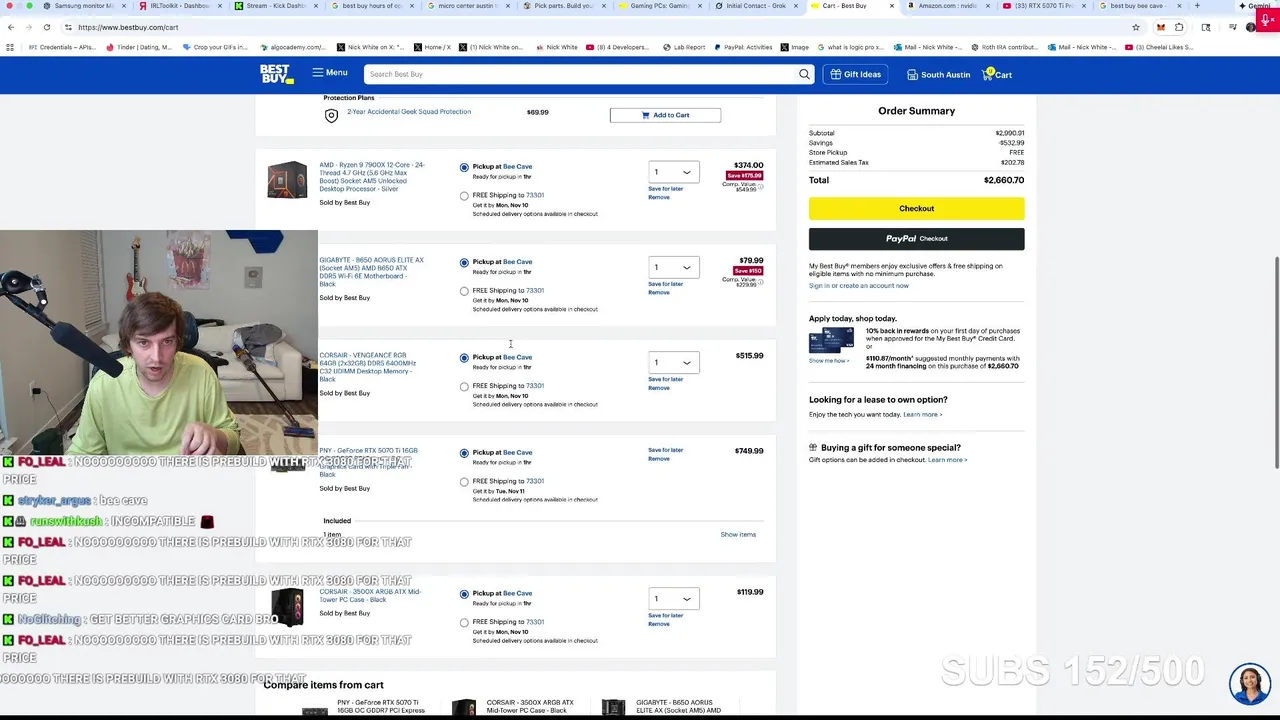Add Geek Squad protection plan to cart
1280x720 pixels.
point(665,115)
